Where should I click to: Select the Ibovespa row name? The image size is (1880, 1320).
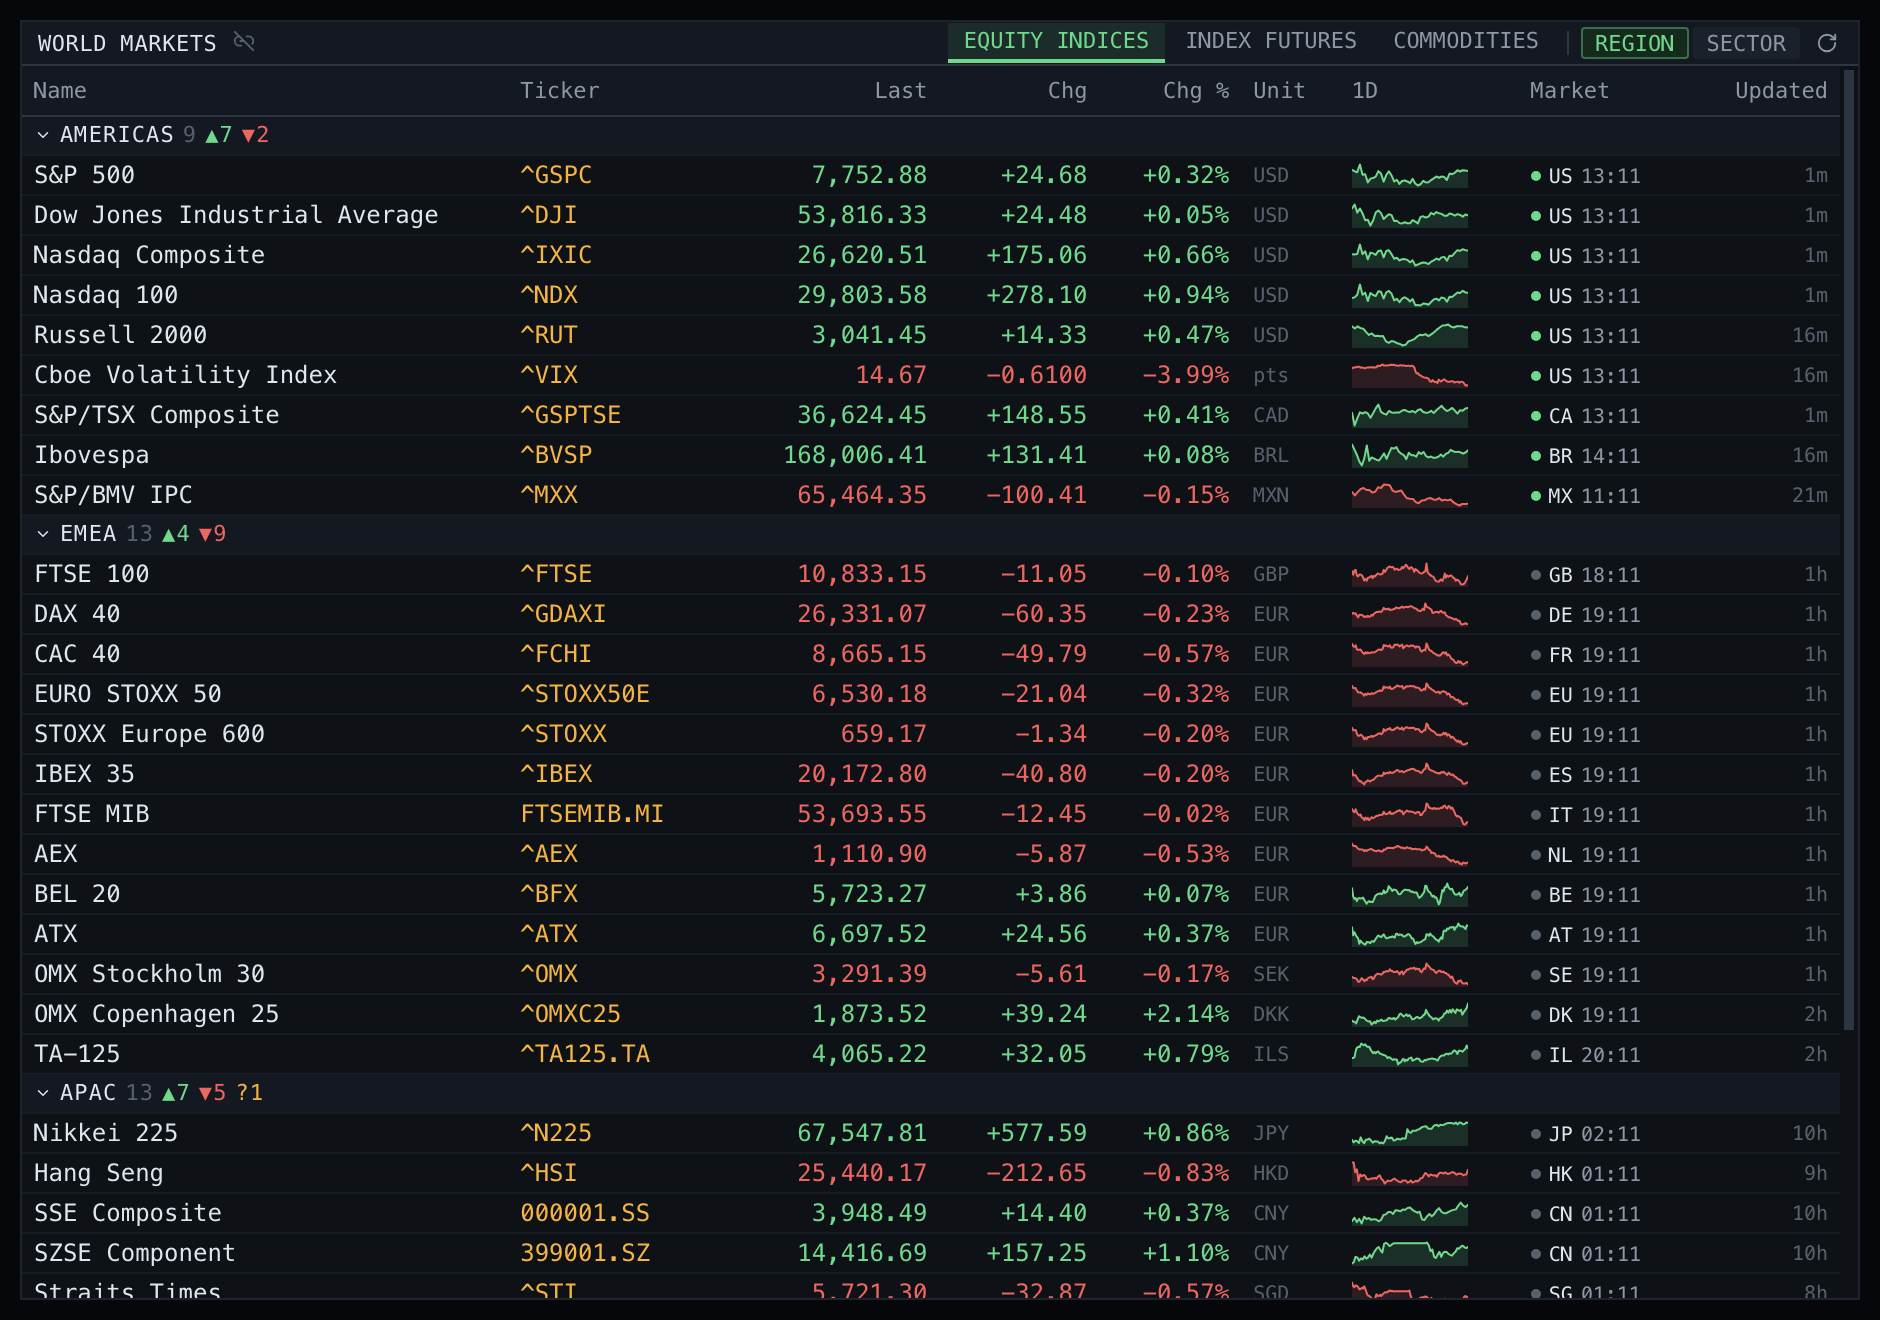(x=91, y=456)
